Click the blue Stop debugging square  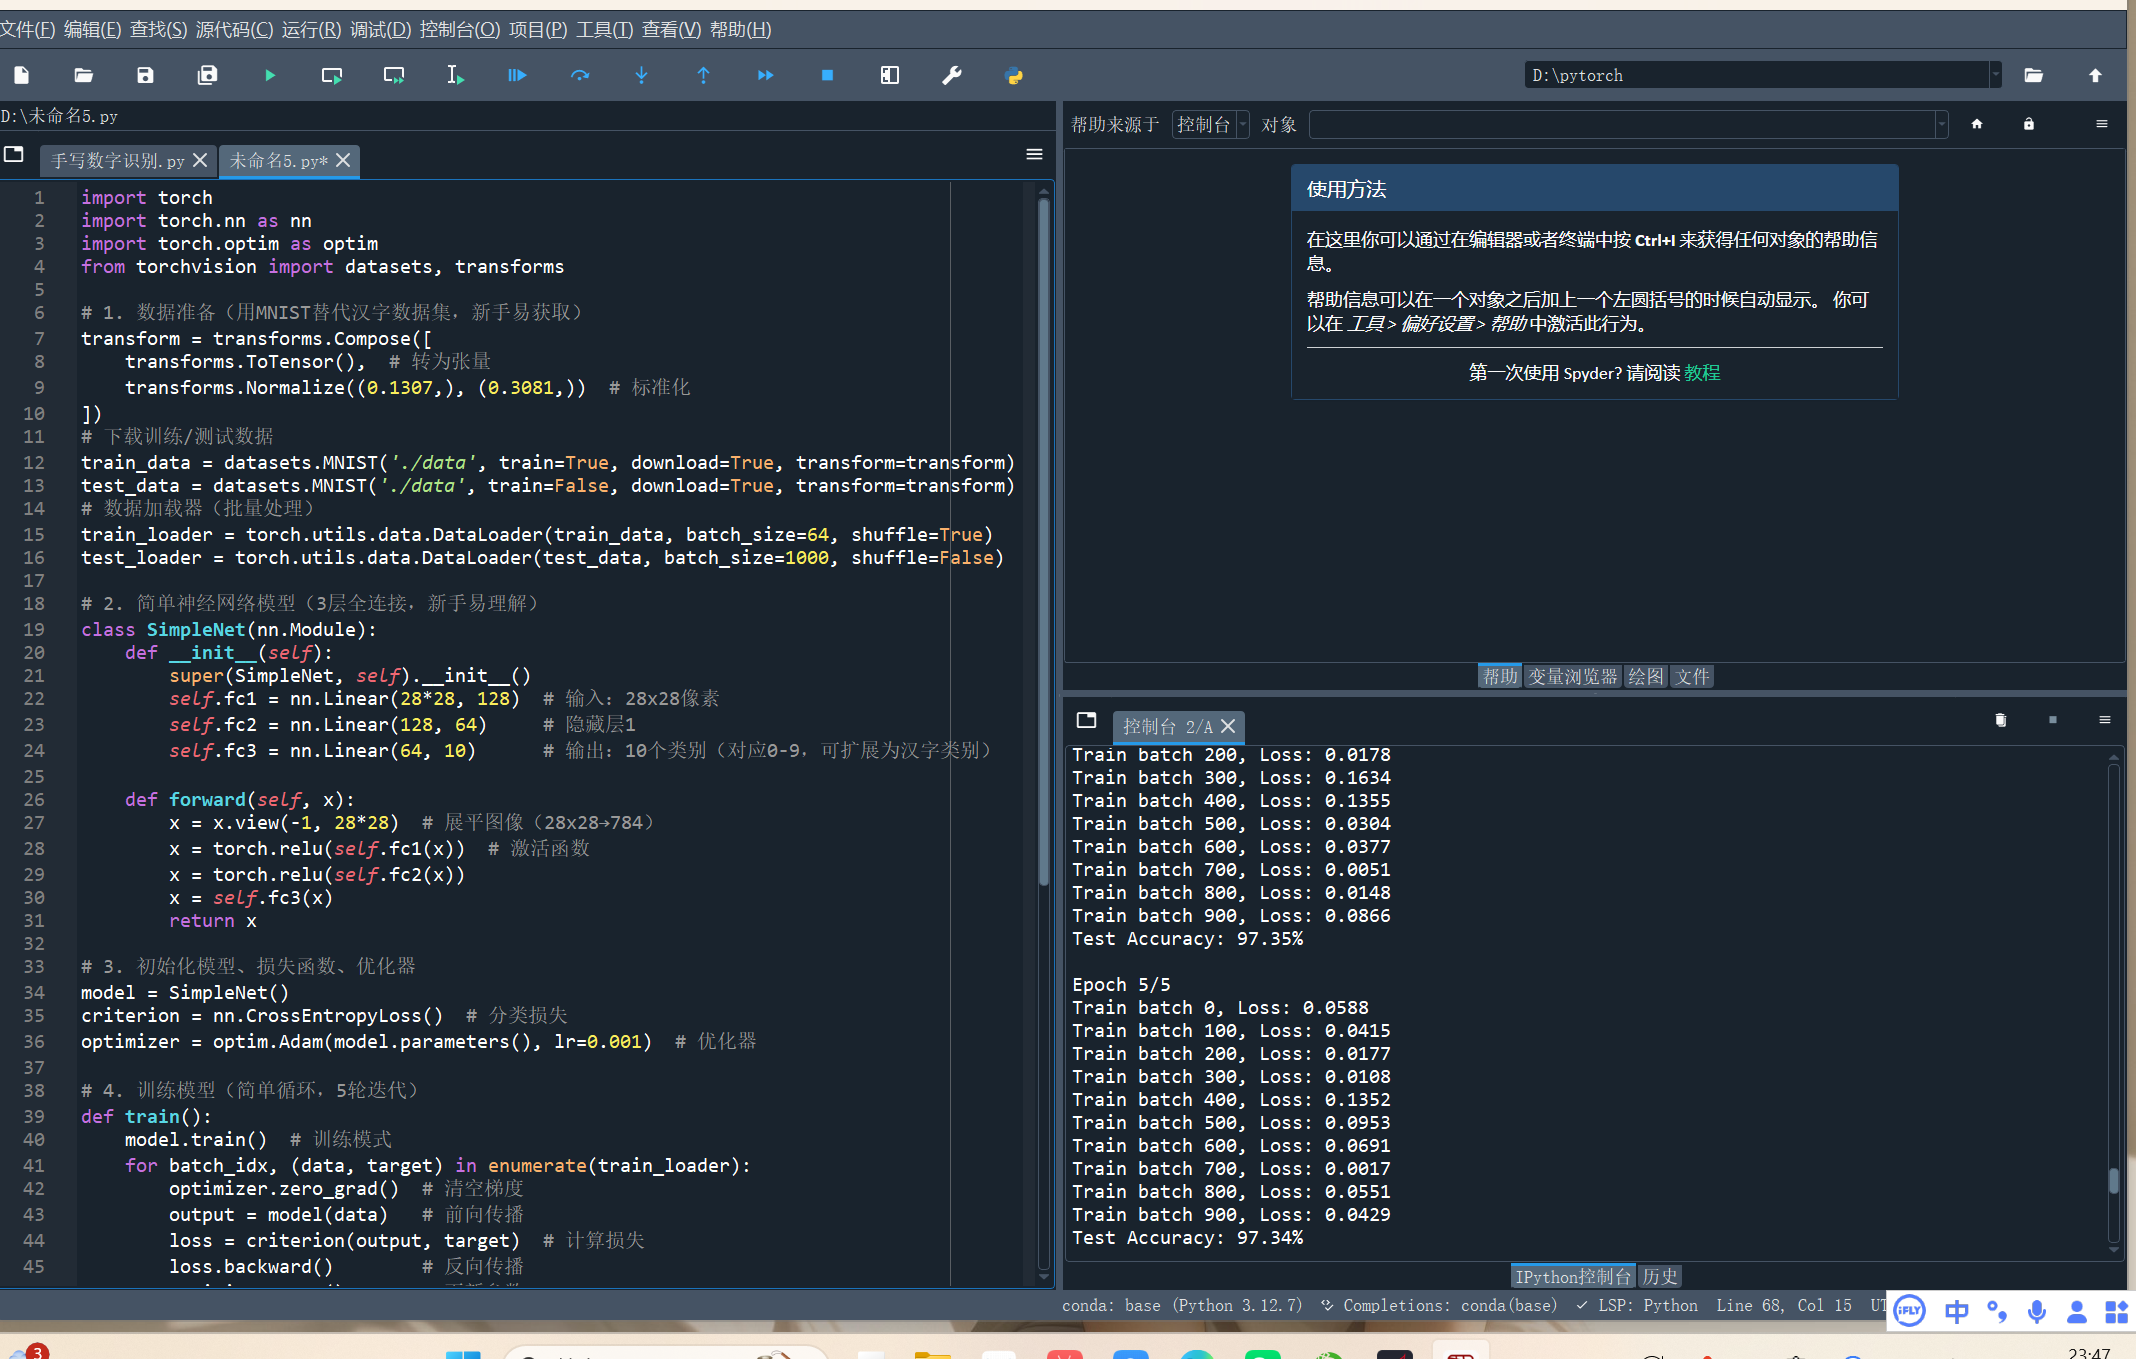point(827,75)
